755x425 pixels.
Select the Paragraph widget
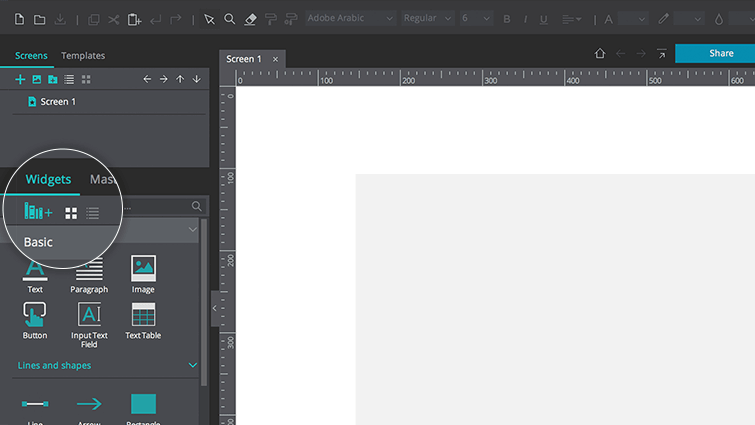[89, 274]
